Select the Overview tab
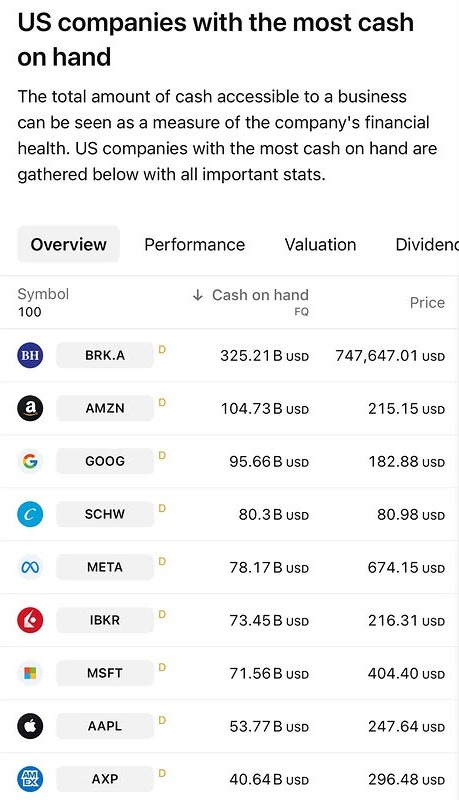459x800 pixels. [x=68, y=244]
